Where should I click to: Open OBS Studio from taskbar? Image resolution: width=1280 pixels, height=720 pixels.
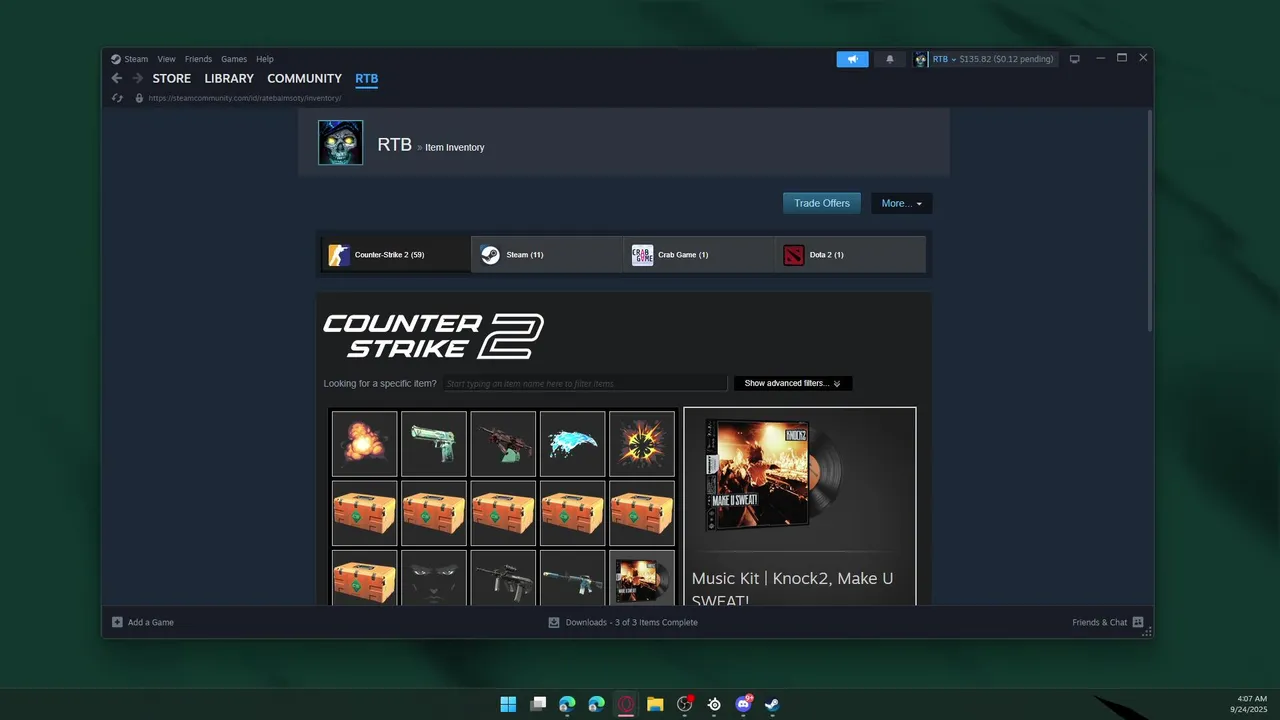pos(685,704)
